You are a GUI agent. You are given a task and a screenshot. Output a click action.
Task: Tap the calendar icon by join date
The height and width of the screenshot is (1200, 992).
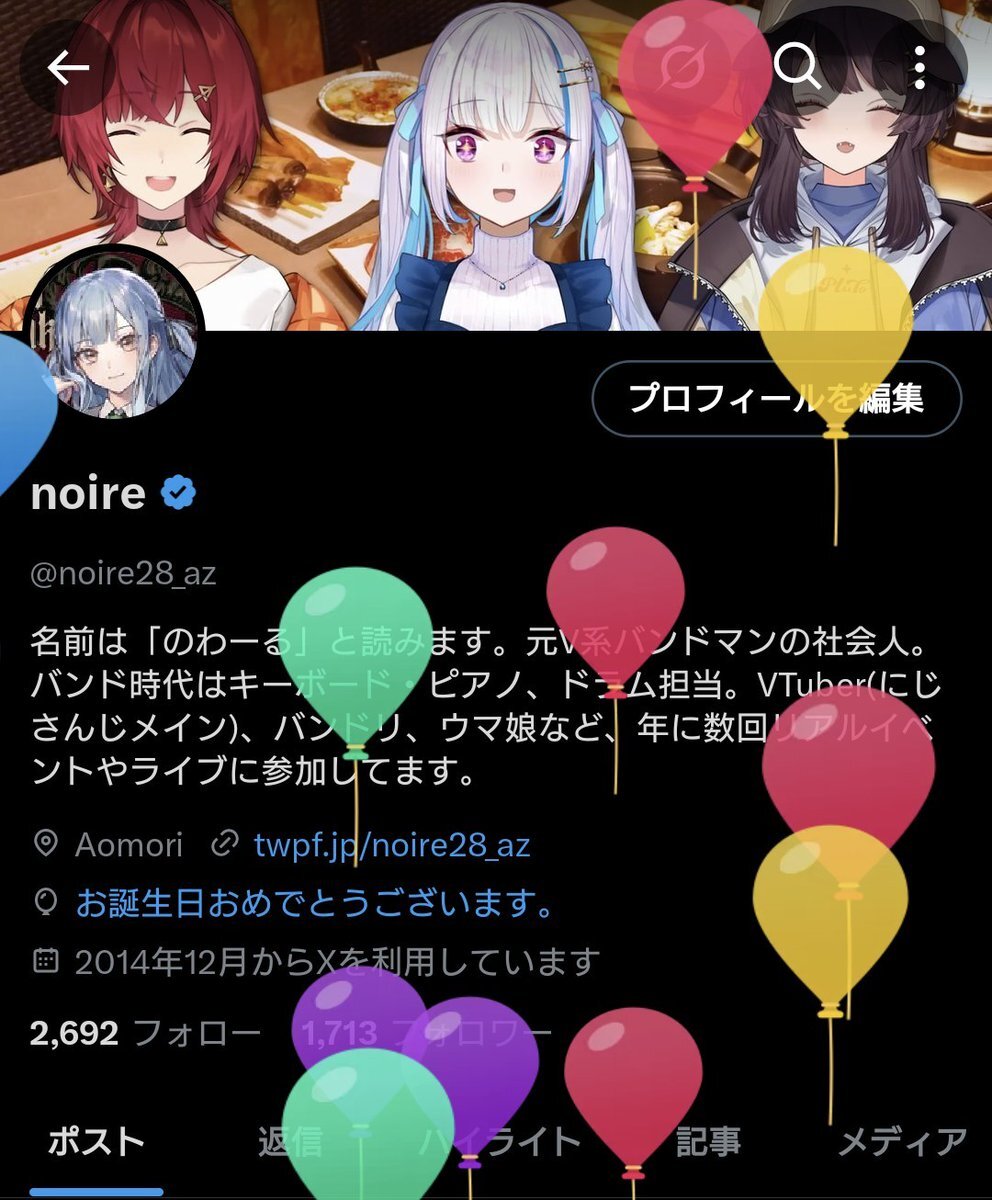pos(46,962)
